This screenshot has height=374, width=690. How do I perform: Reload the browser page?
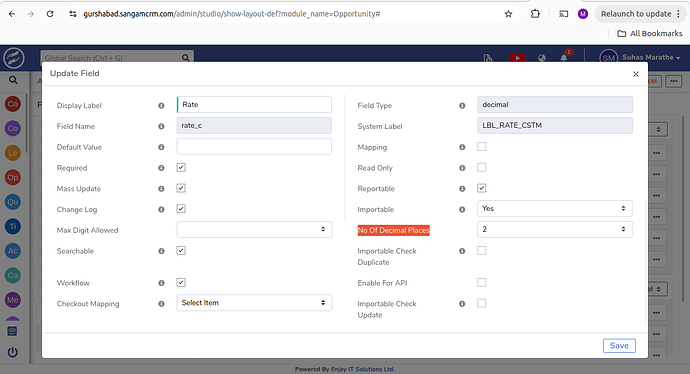50,14
